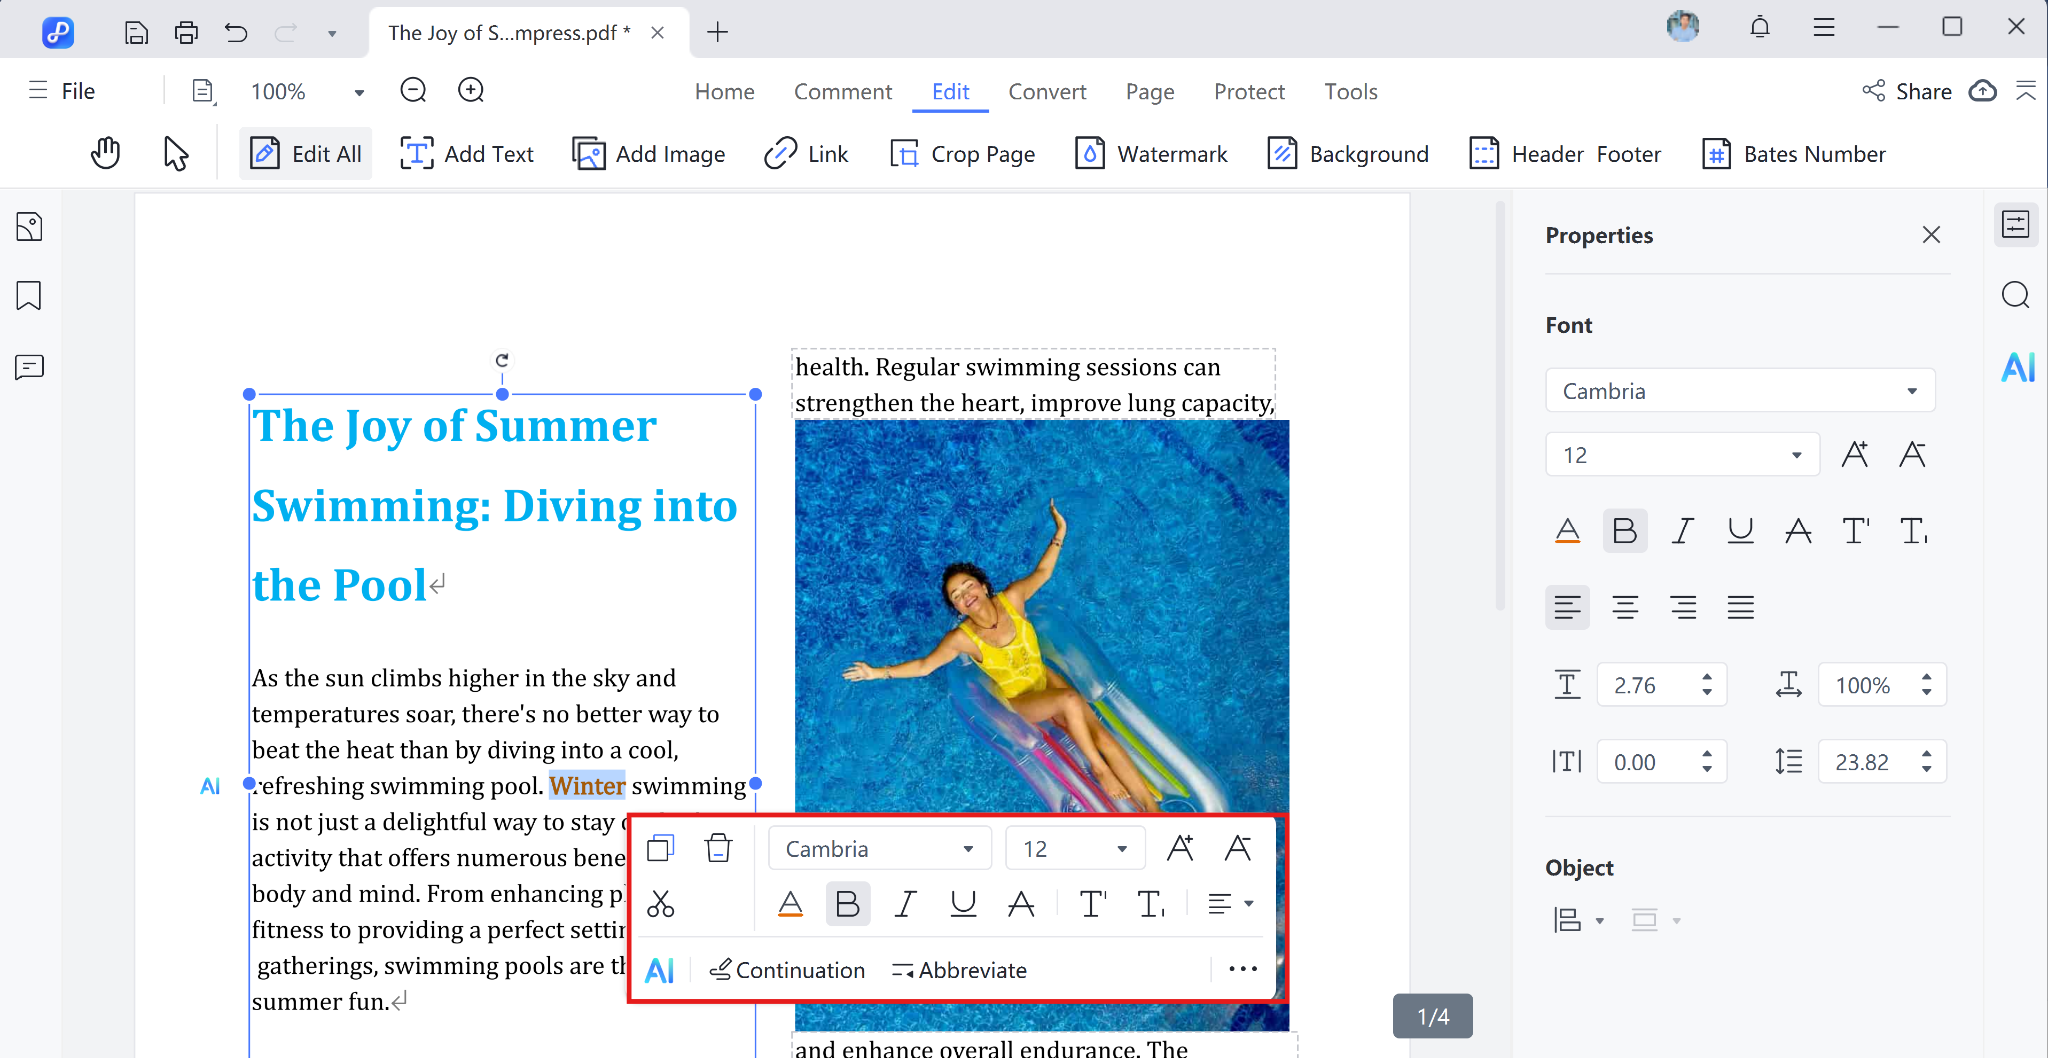Toggle italic in the floating toolbar
The height and width of the screenshot is (1058, 2048).
(x=904, y=903)
